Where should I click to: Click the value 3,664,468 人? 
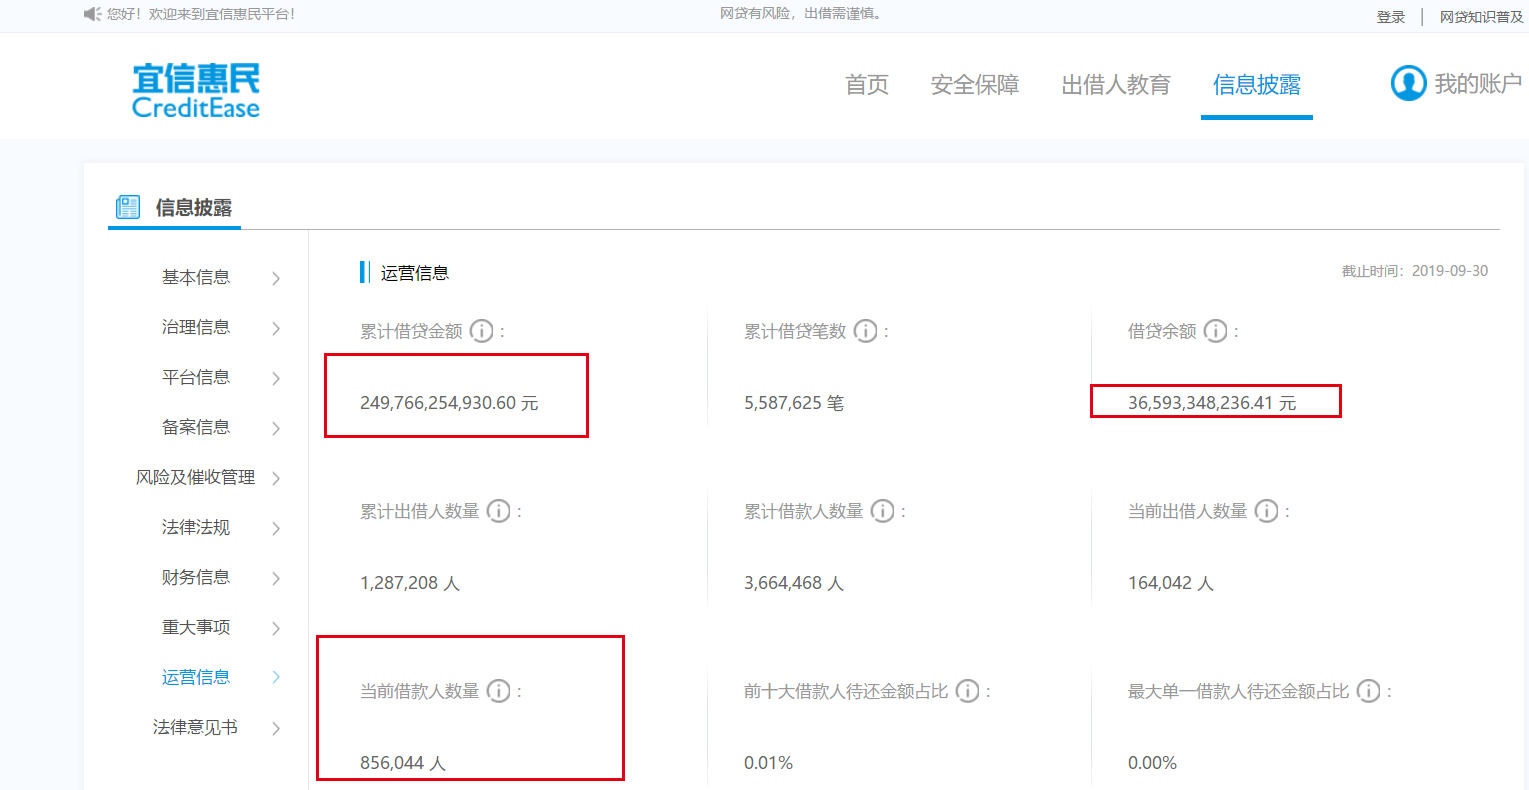(794, 583)
